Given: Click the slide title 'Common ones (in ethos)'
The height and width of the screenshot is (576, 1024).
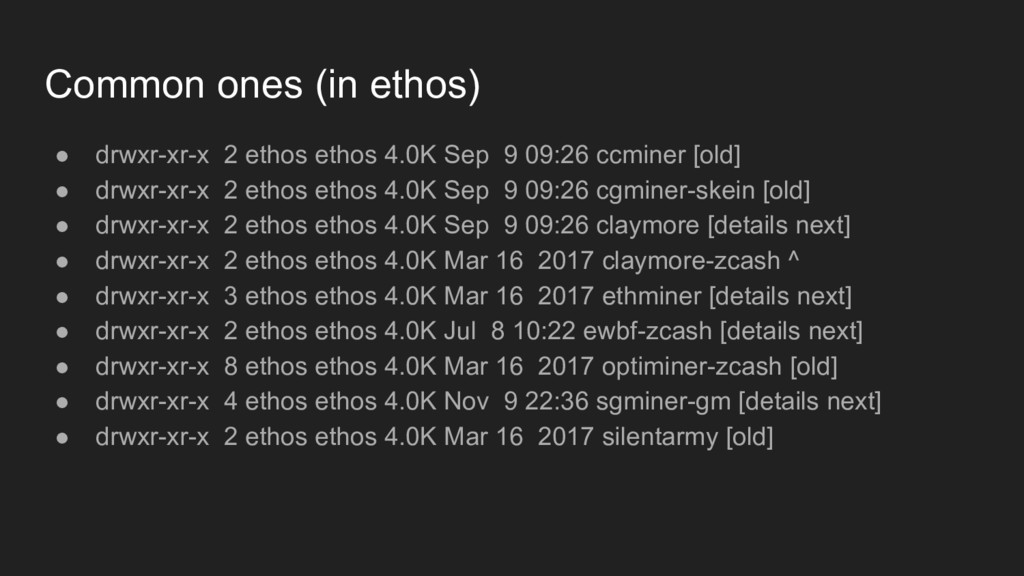Looking at the screenshot, I should coord(263,86).
